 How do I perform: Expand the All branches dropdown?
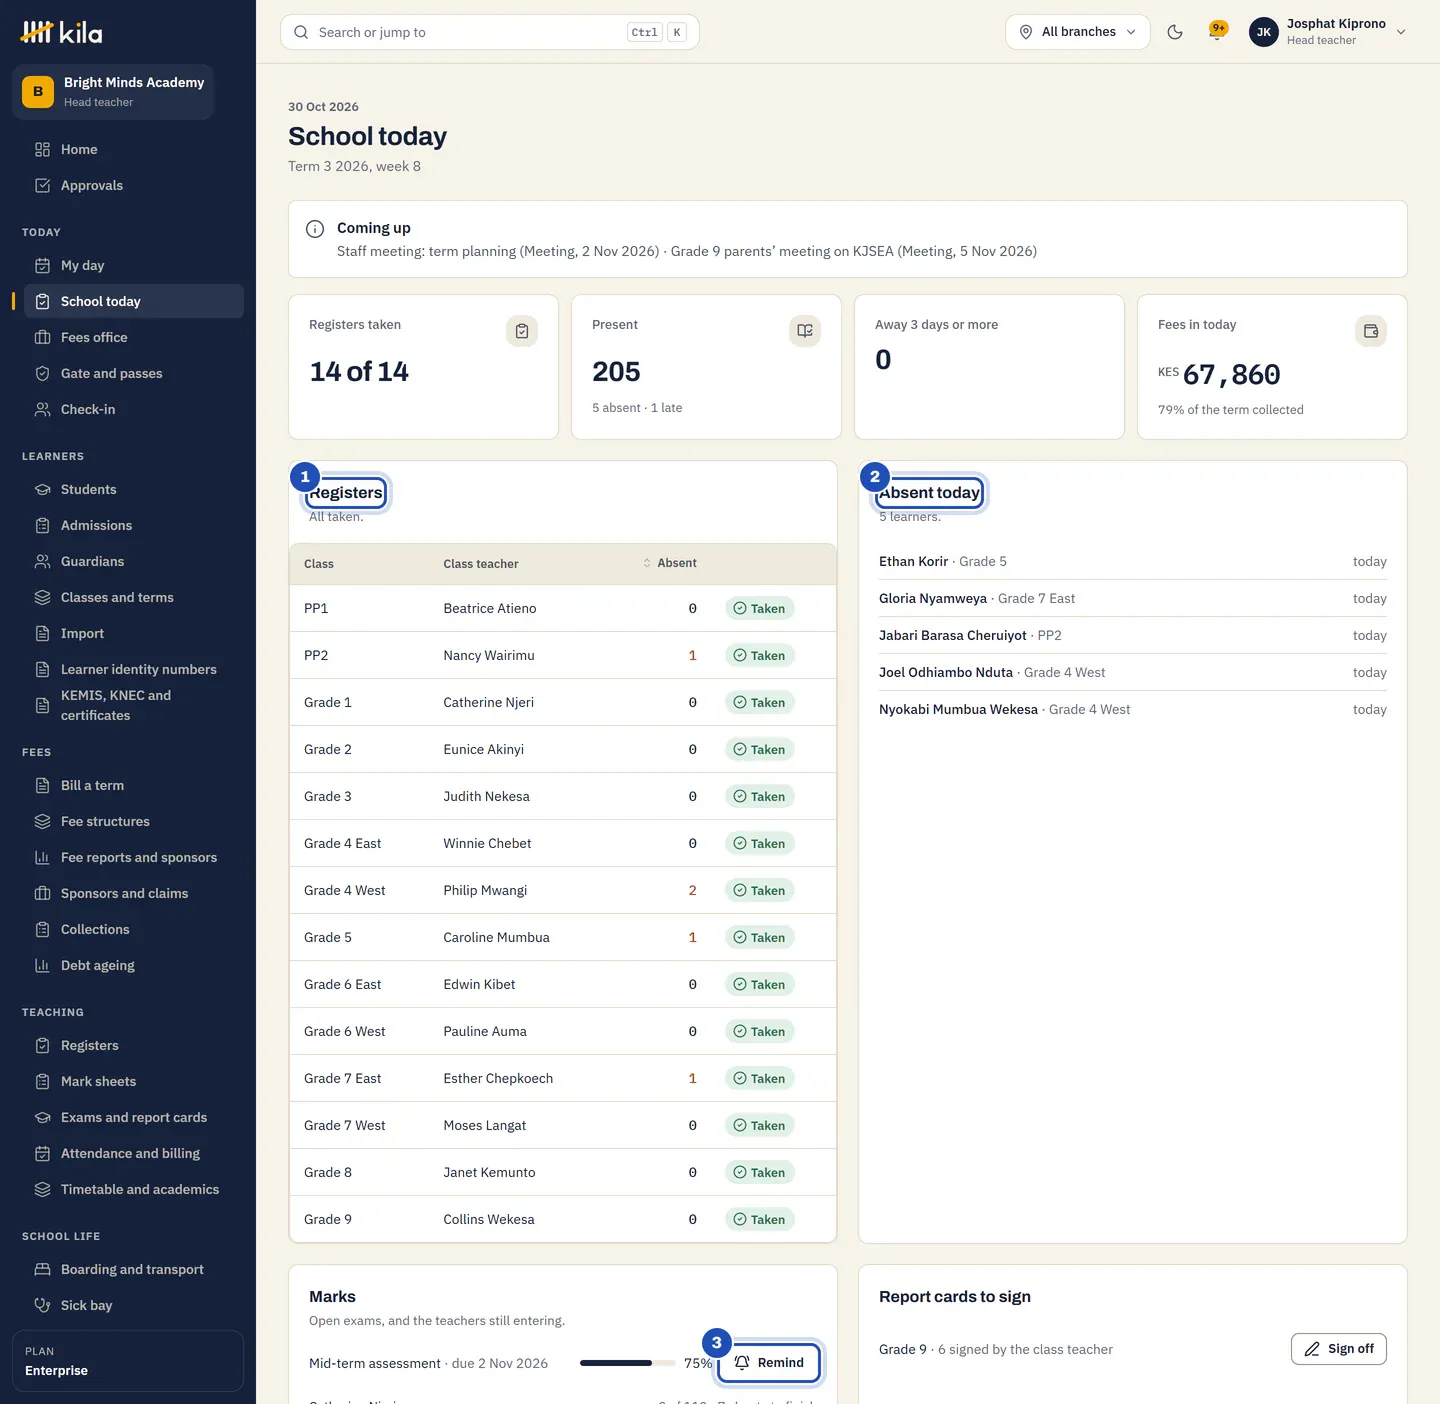[1078, 32]
